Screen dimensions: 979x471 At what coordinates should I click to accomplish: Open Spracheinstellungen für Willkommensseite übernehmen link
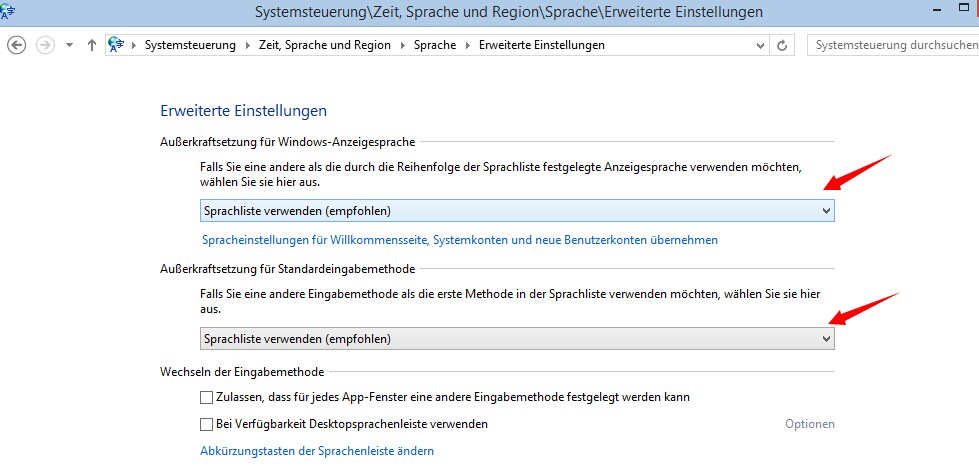coord(460,239)
